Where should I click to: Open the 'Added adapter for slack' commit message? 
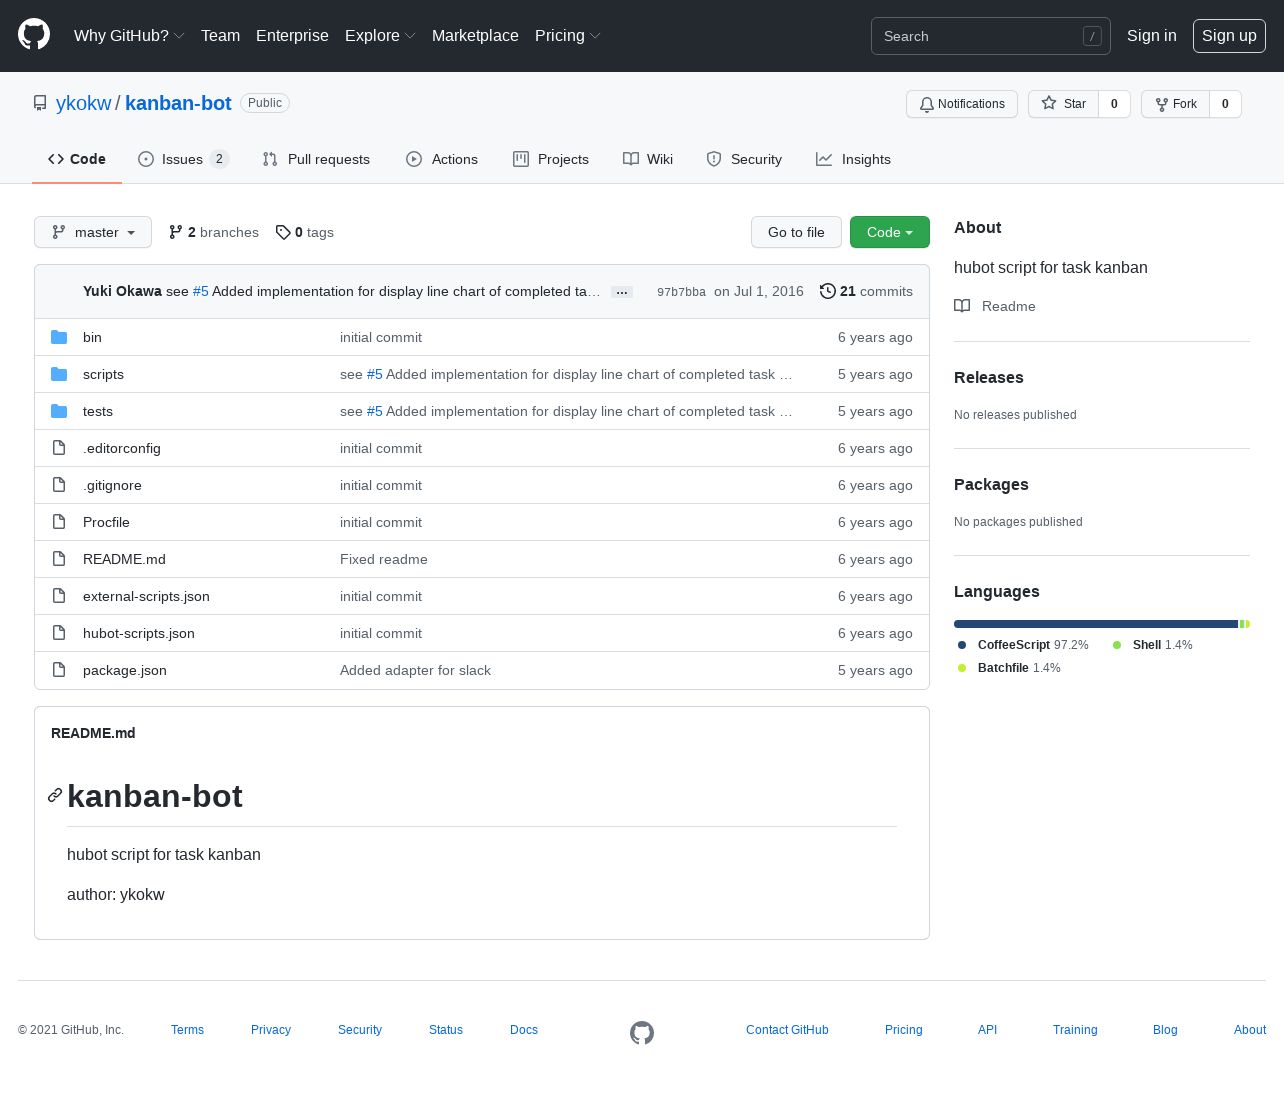pyautogui.click(x=415, y=670)
